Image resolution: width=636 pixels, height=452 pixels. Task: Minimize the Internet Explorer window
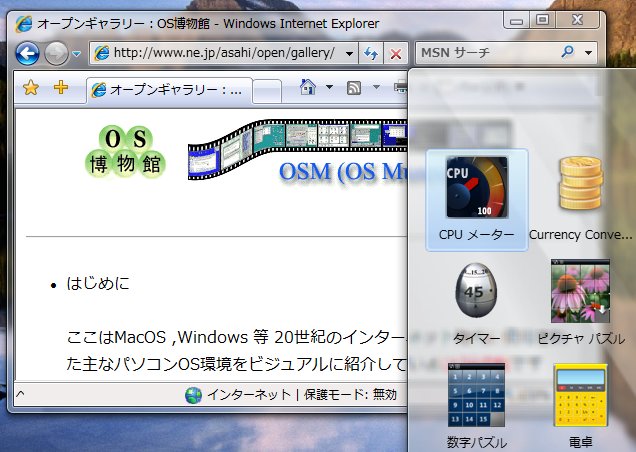pos(516,20)
